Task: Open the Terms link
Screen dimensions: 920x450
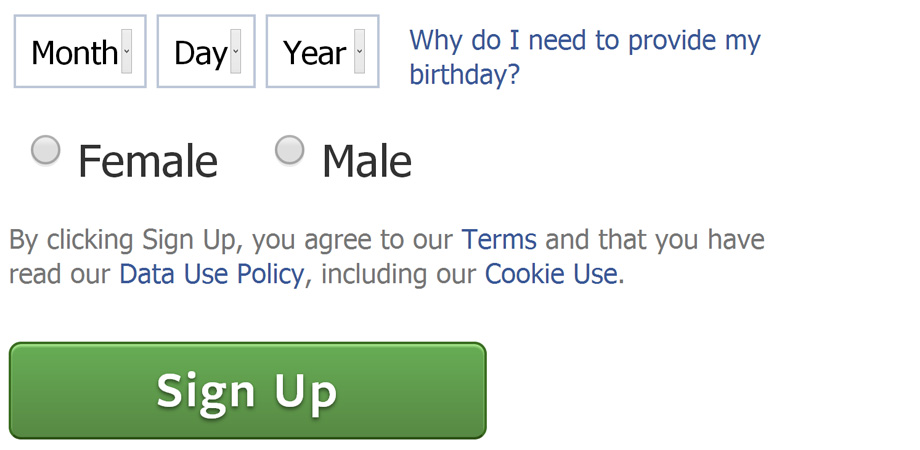Action: pos(498,240)
